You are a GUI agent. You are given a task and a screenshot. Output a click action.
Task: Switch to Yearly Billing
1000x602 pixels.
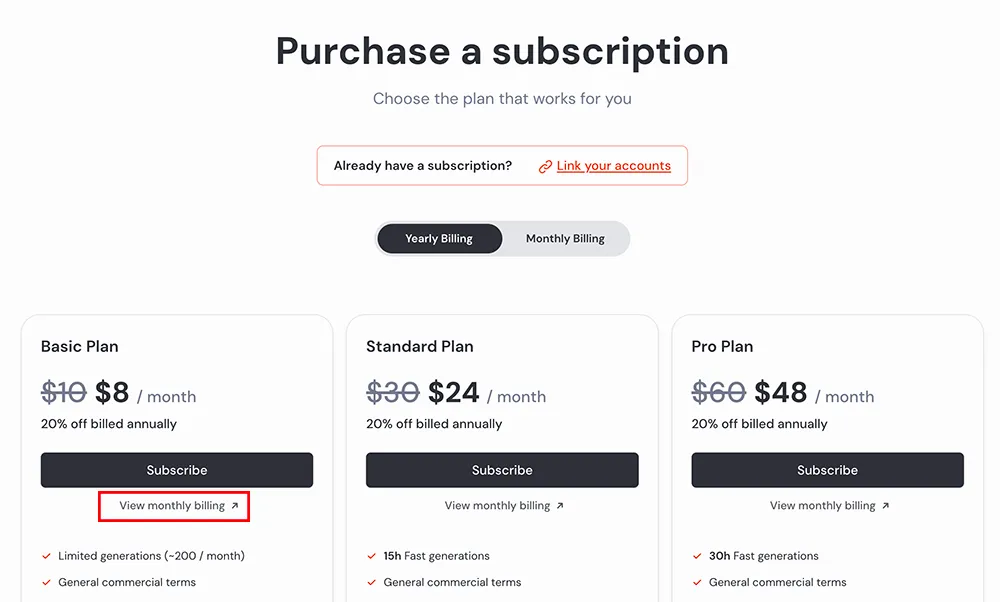[439, 239]
